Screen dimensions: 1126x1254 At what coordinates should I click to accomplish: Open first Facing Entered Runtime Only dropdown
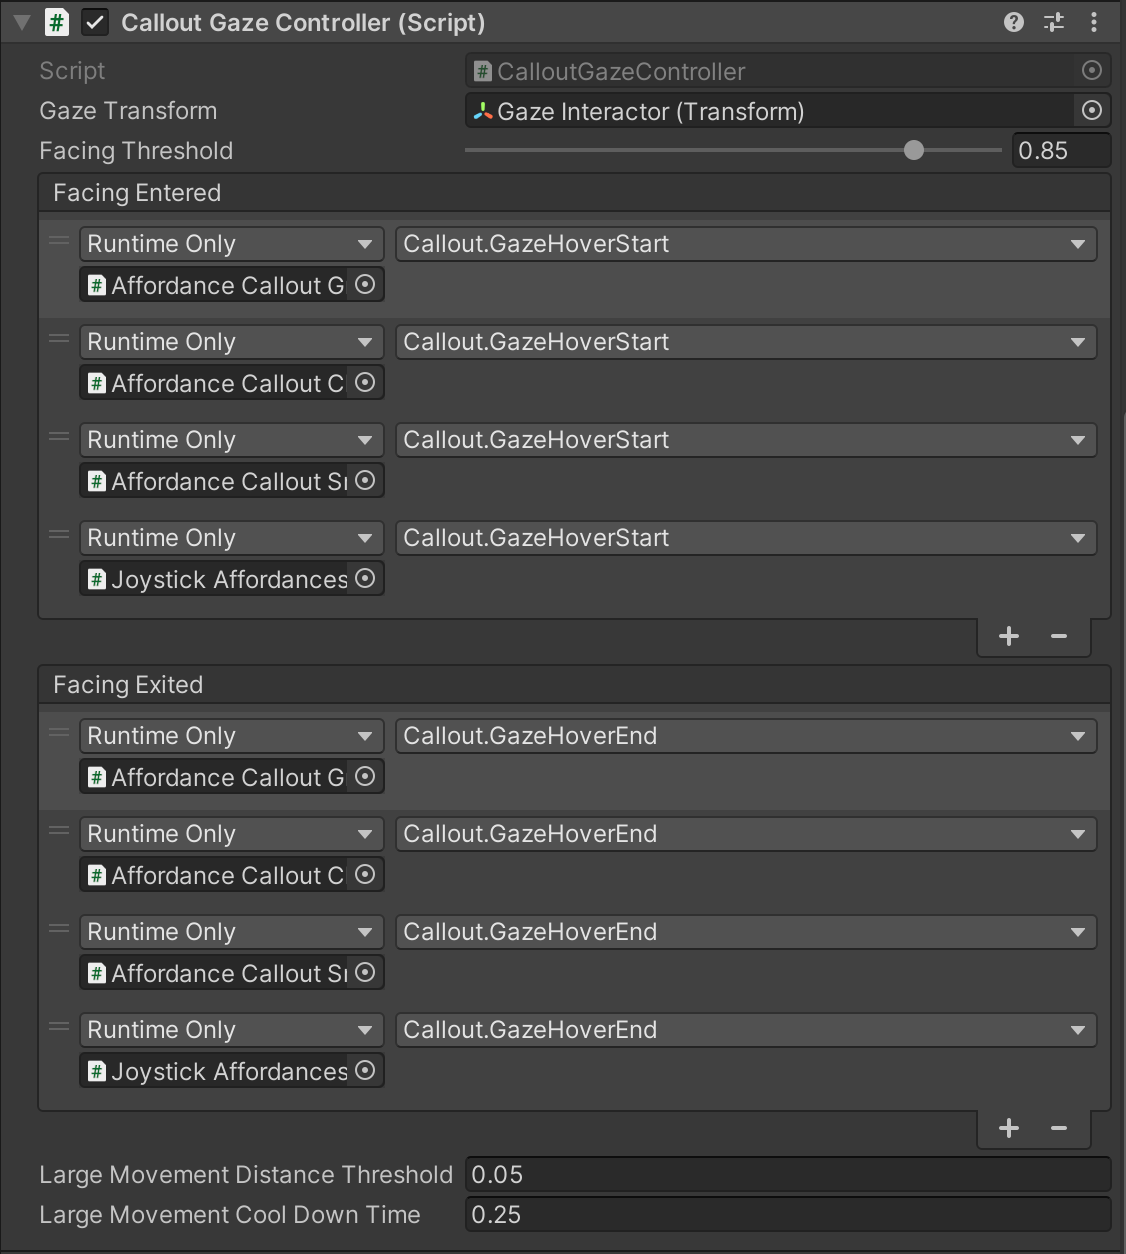click(x=231, y=244)
